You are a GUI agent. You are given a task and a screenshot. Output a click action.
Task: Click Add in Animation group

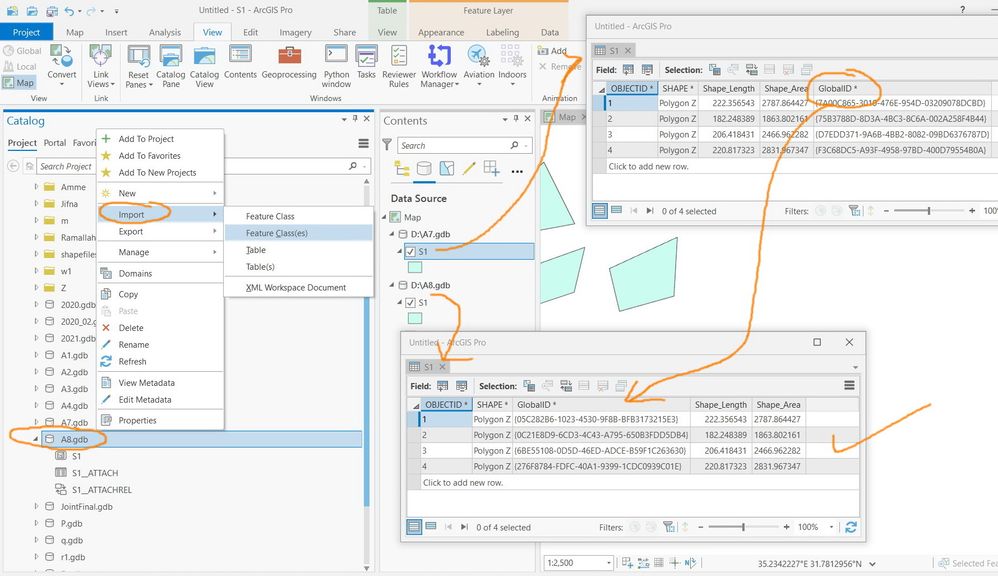click(x=552, y=51)
